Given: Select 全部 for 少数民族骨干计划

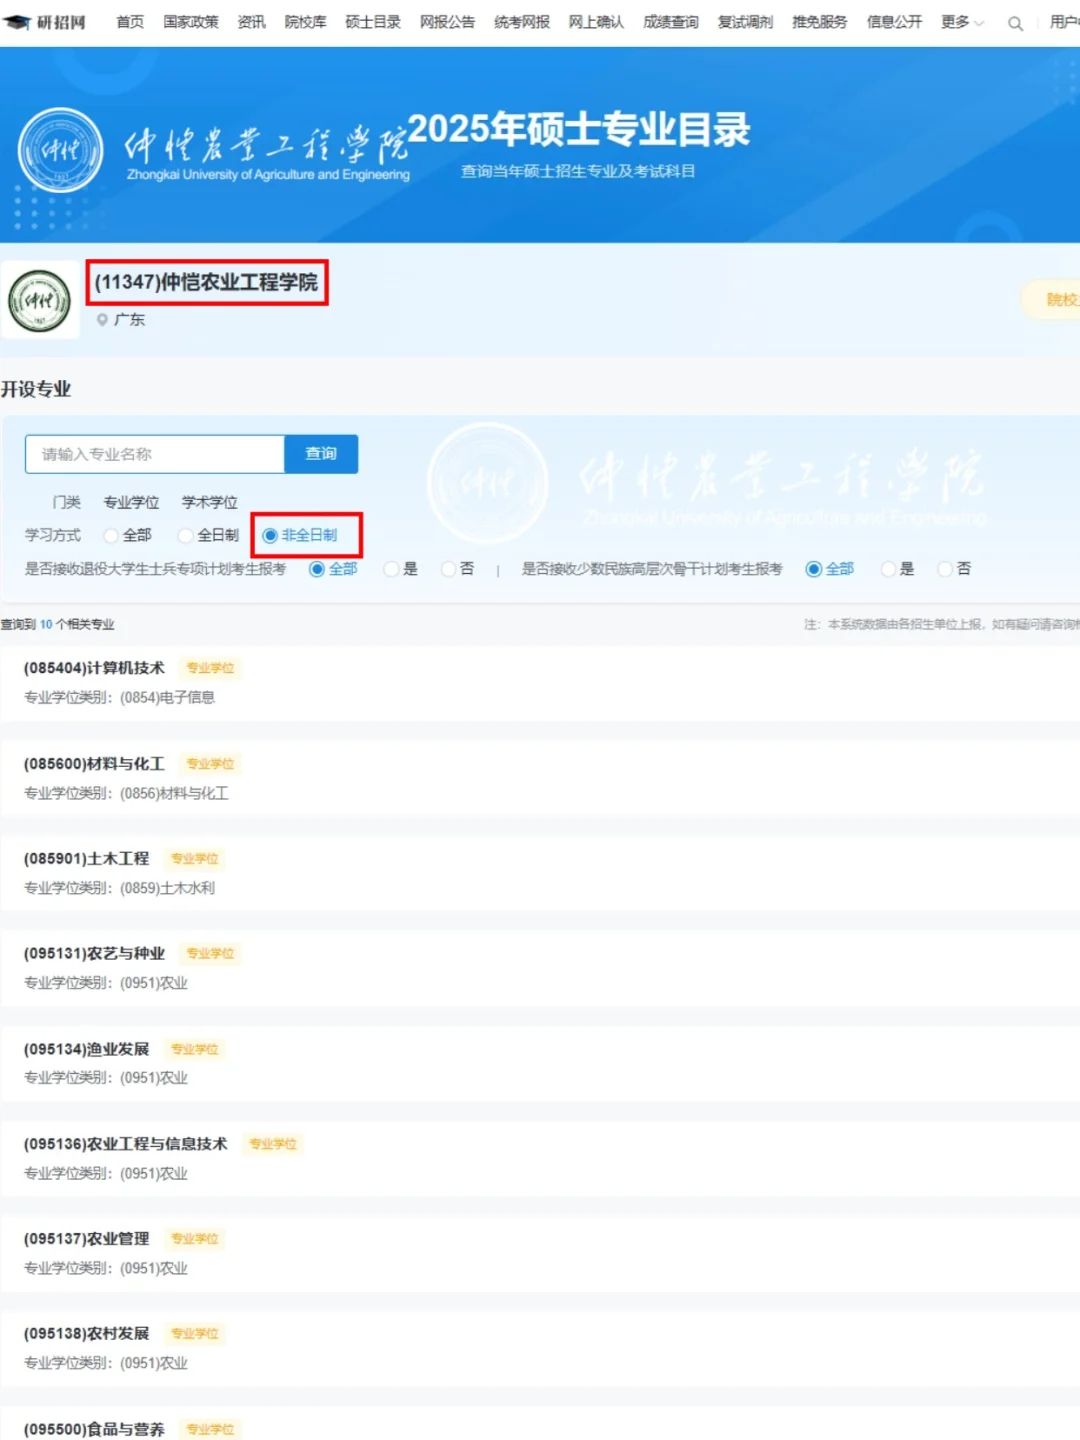Looking at the screenshot, I should coord(814,569).
